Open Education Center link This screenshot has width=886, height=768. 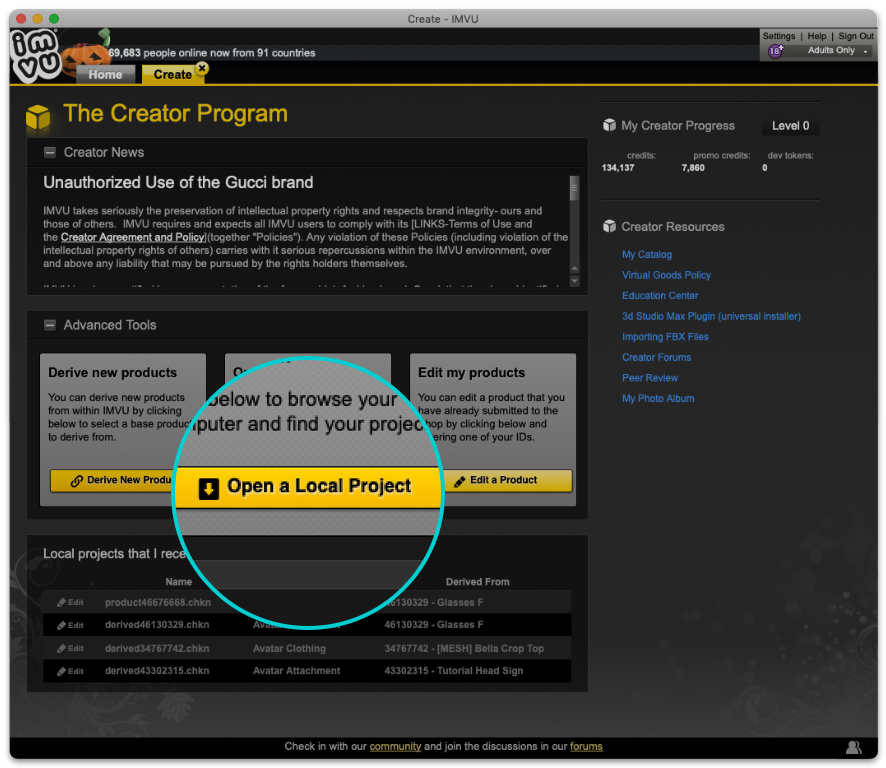(x=660, y=295)
